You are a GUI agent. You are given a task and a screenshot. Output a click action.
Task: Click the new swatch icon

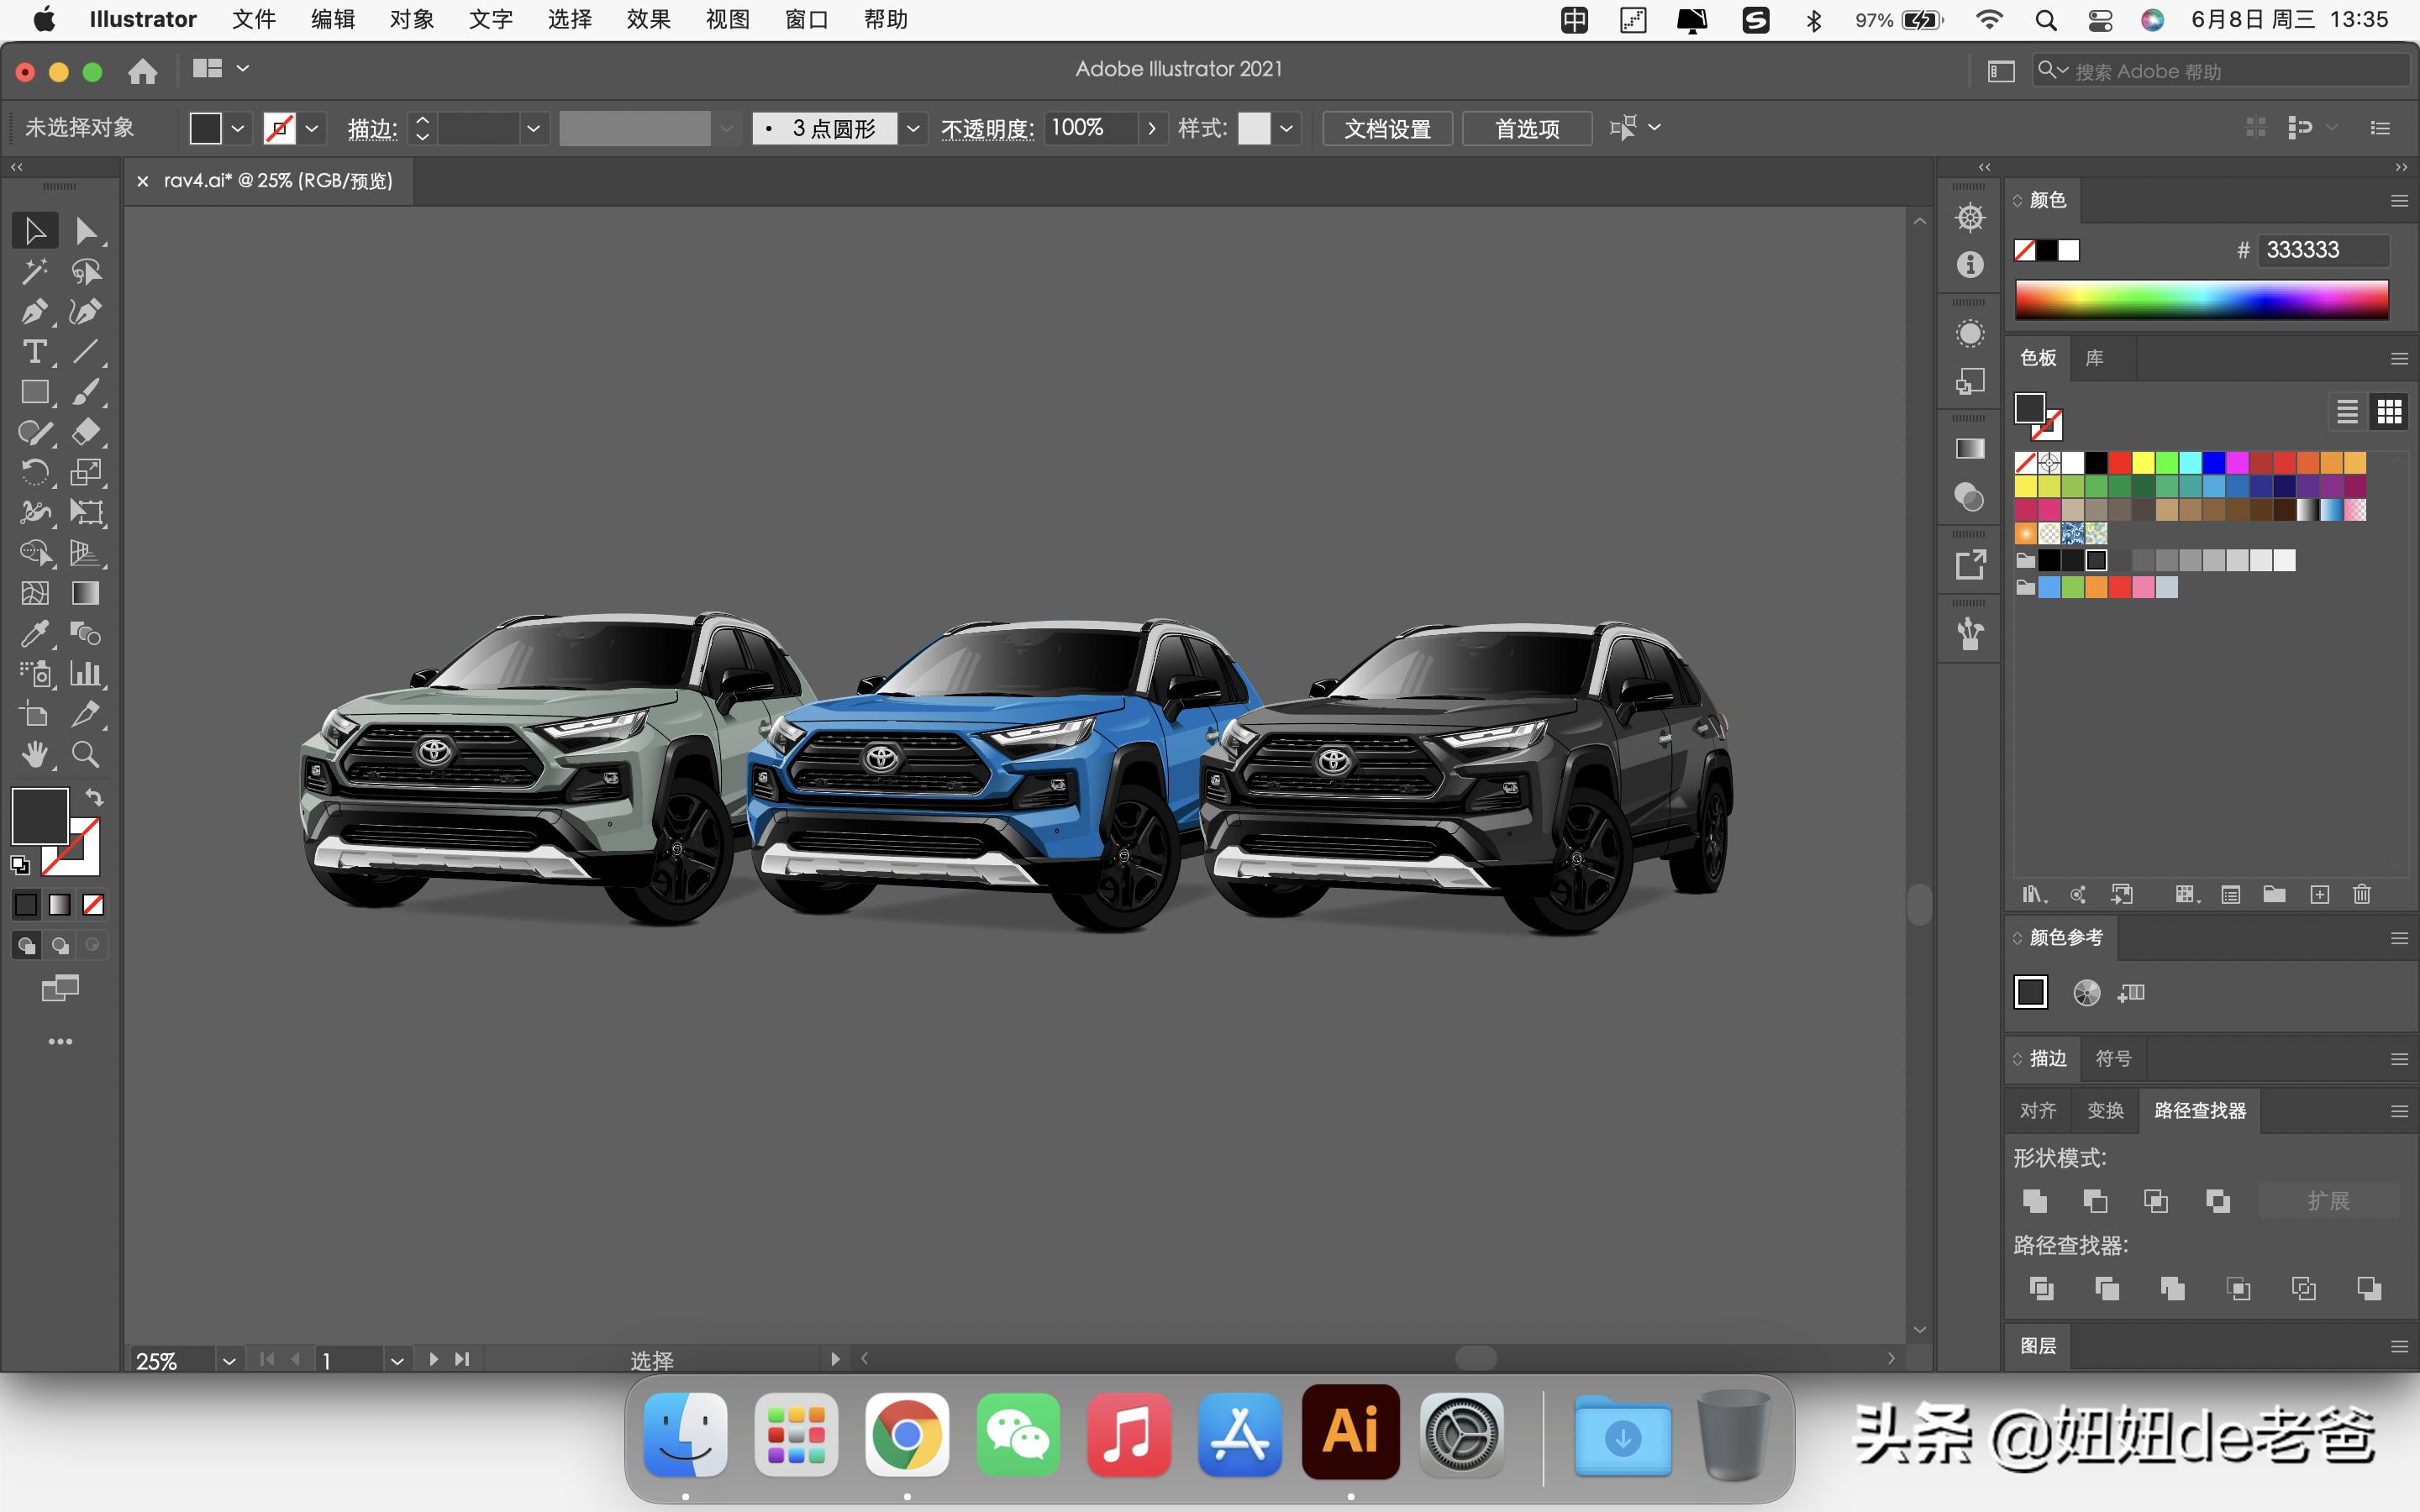(x=2319, y=895)
